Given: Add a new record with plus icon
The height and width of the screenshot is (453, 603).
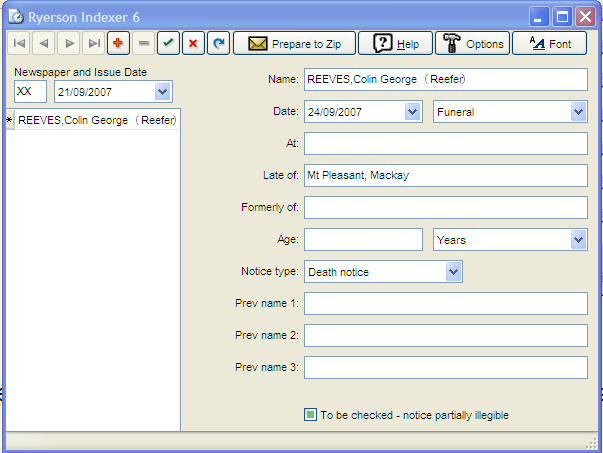Looking at the screenshot, I should pos(119,44).
